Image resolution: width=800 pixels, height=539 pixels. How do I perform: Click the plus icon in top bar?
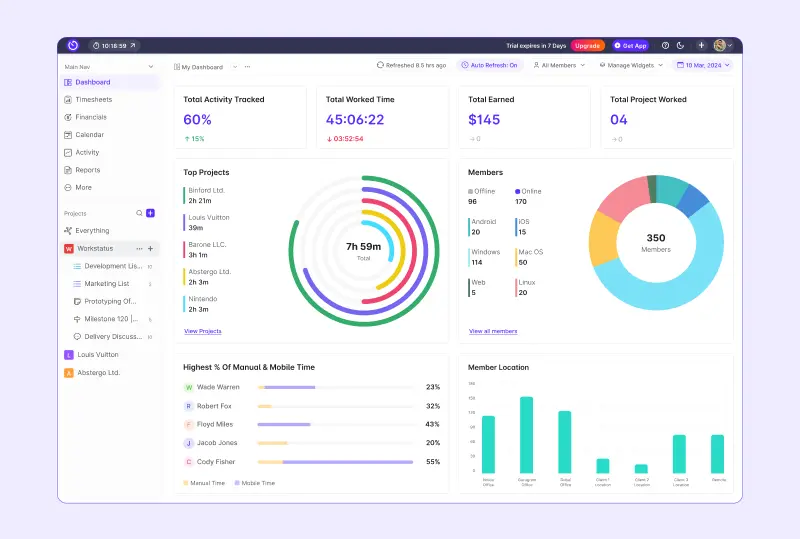(701, 45)
